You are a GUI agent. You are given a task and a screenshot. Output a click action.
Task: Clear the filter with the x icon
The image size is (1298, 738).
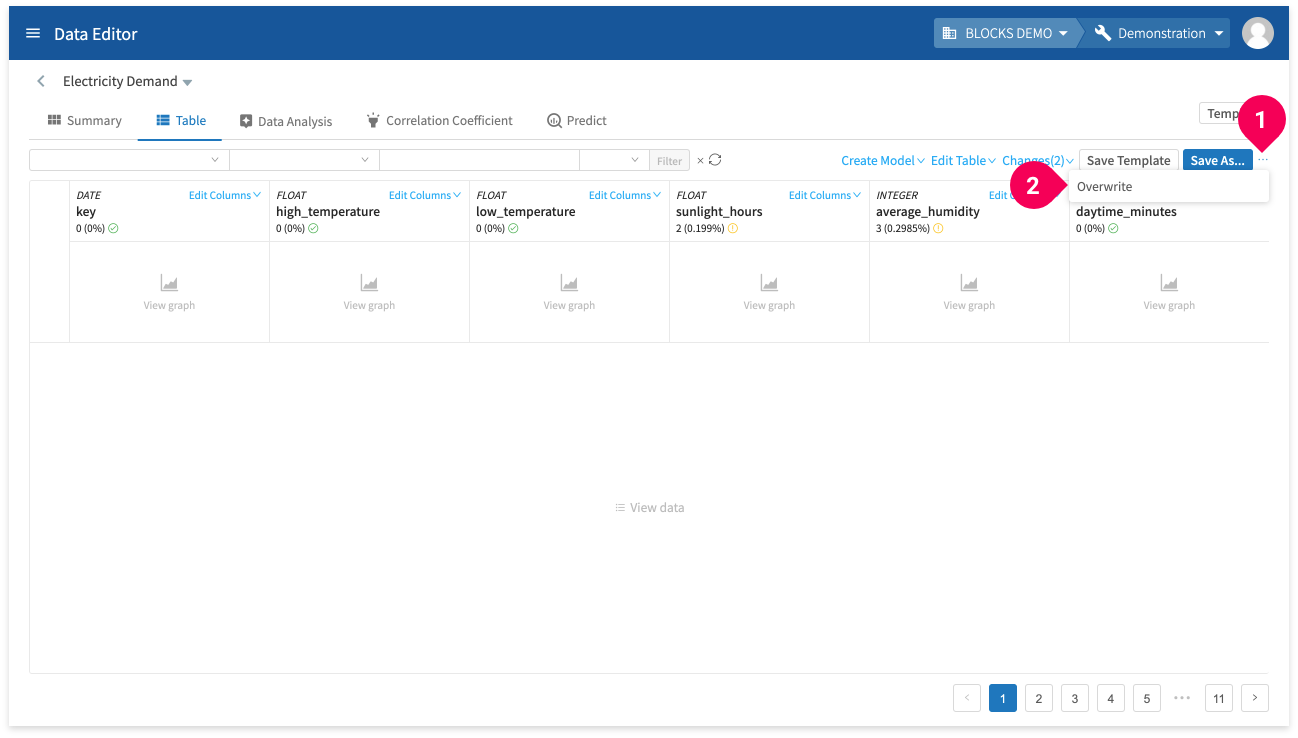coord(700,160)
